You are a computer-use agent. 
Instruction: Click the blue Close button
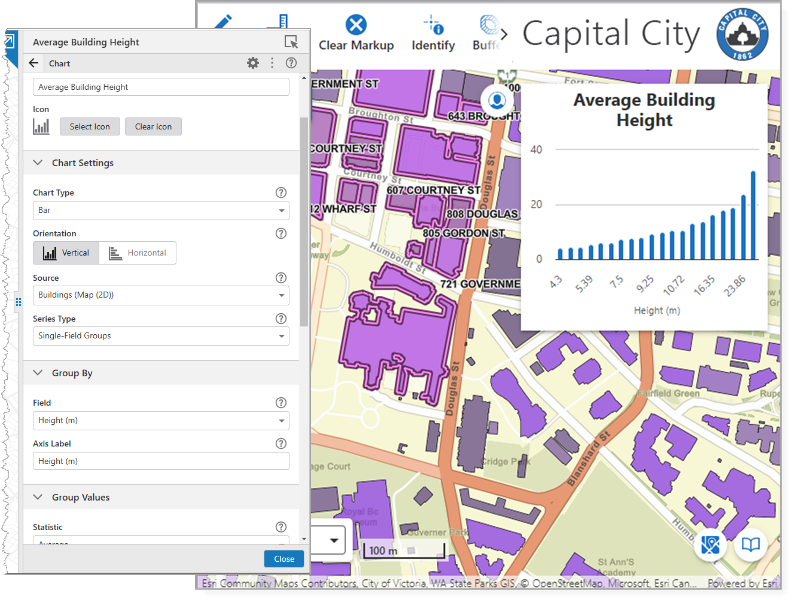[284, 558]
